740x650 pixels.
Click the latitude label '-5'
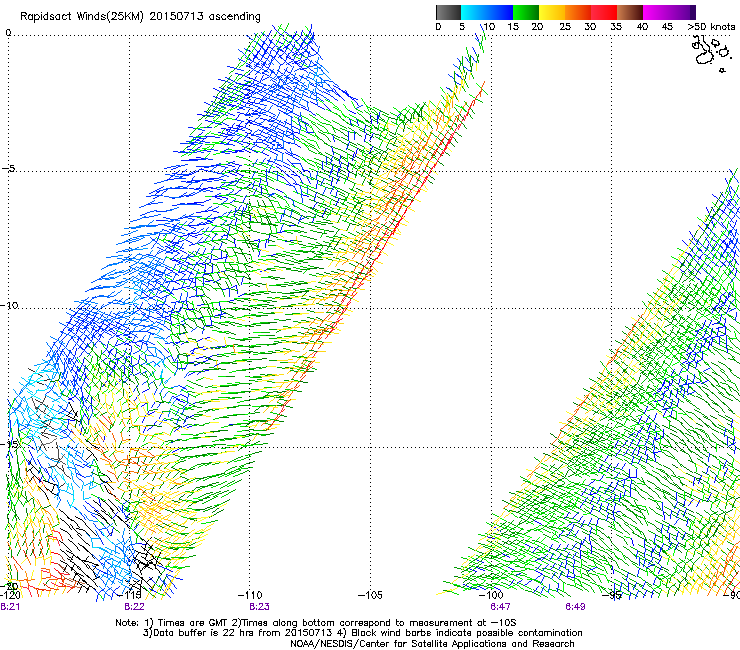pyautogui.click(x=9, y=169)
